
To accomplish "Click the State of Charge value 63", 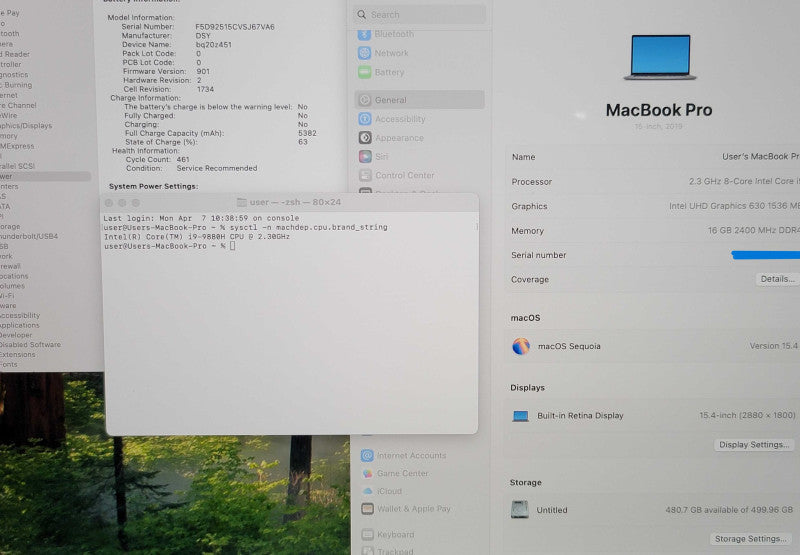I will (303, 142).
